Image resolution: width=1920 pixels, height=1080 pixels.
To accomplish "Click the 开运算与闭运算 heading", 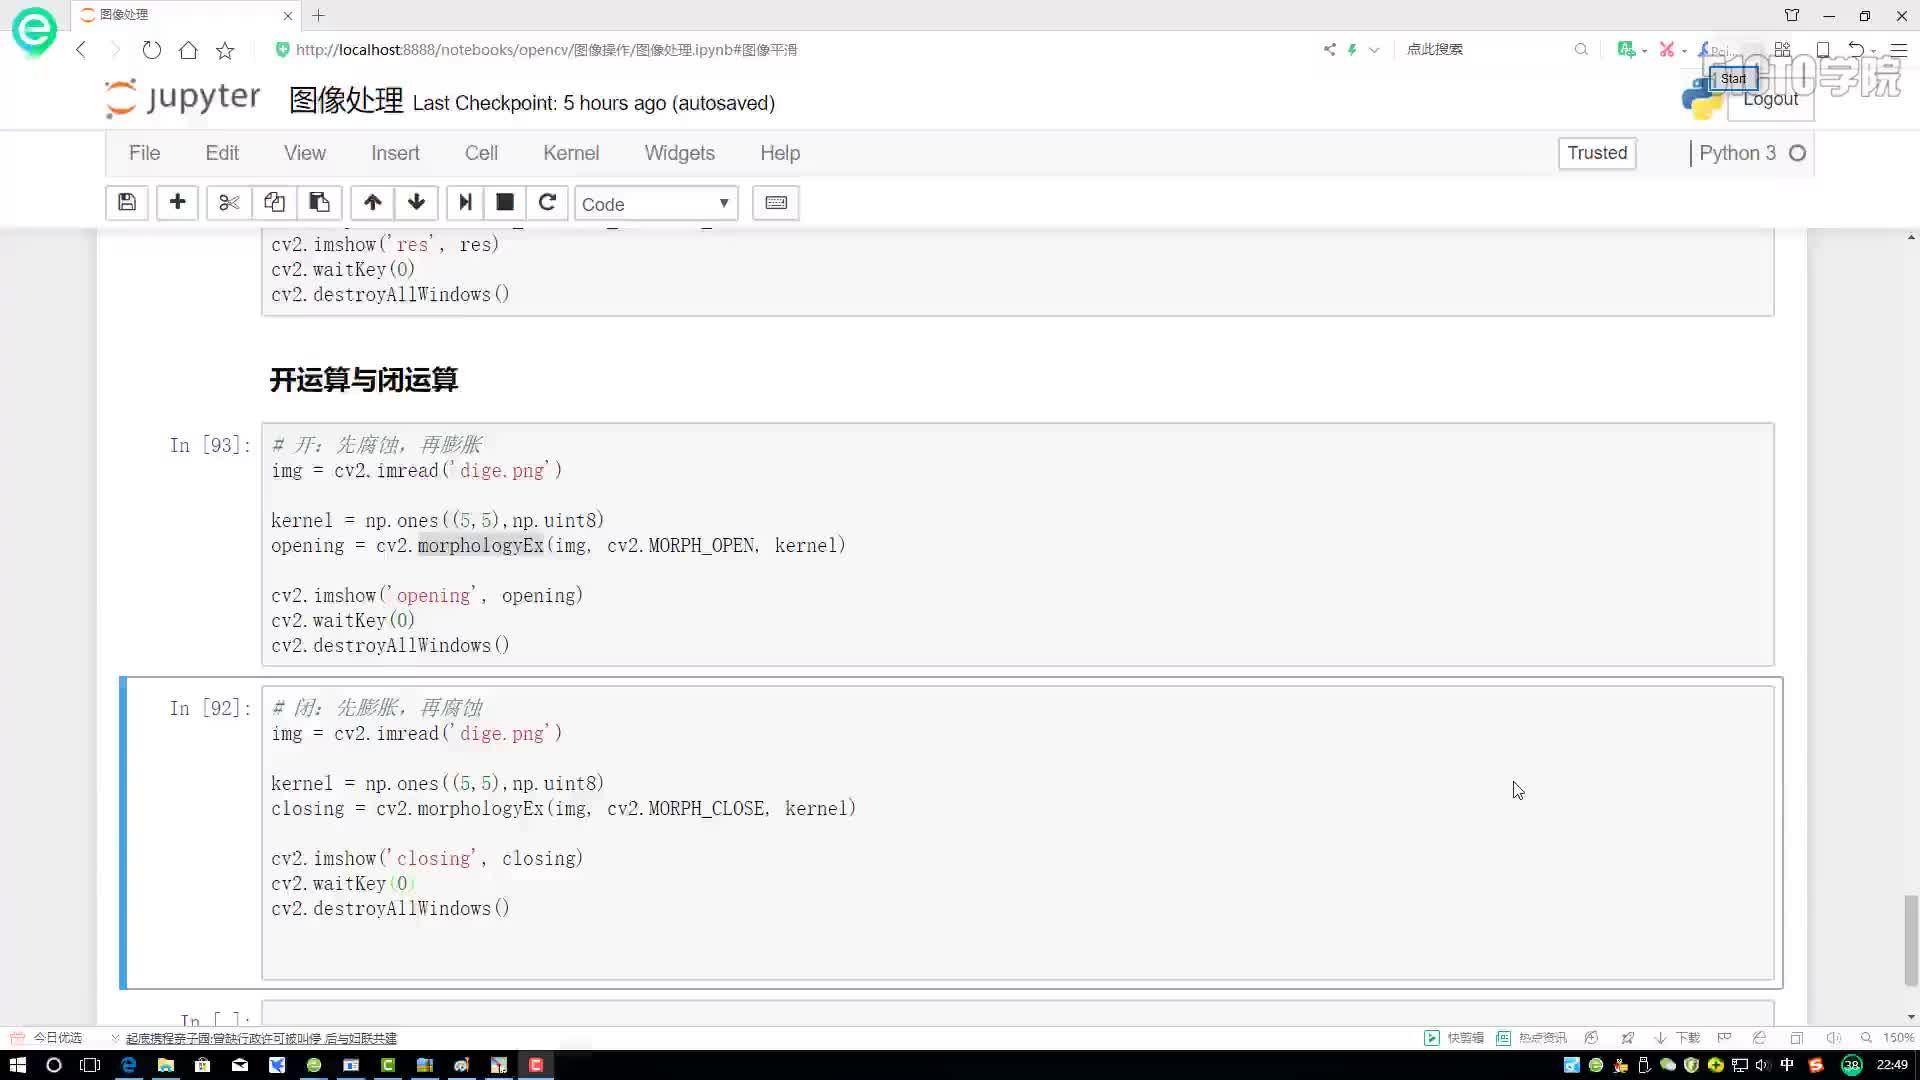I will 364,380.
